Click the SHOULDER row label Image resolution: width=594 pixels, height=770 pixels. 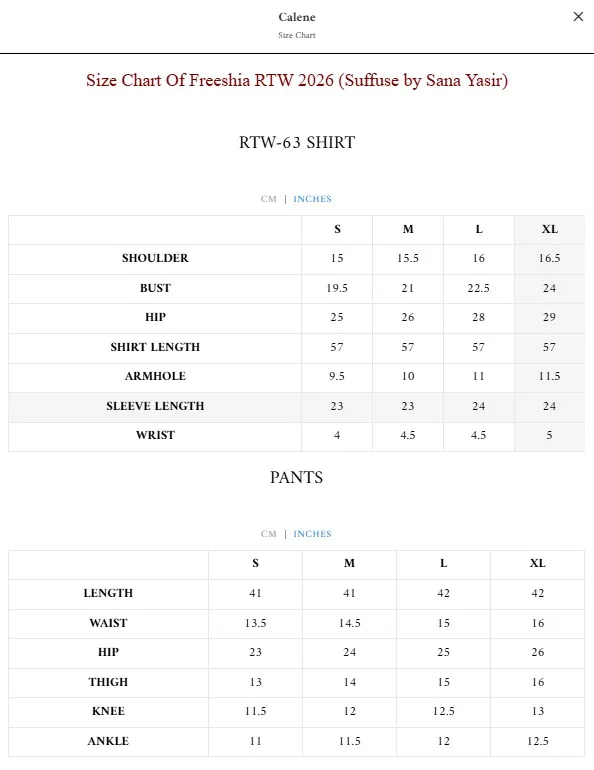155,258
